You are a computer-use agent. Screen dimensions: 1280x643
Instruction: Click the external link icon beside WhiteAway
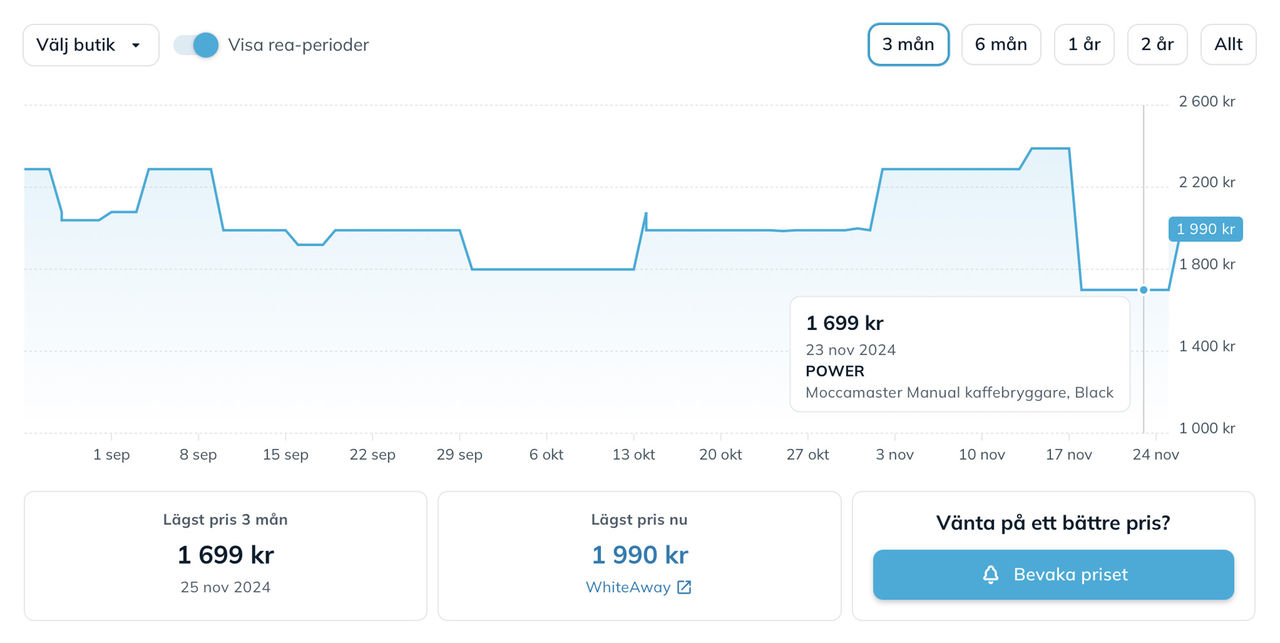point(684,587)
